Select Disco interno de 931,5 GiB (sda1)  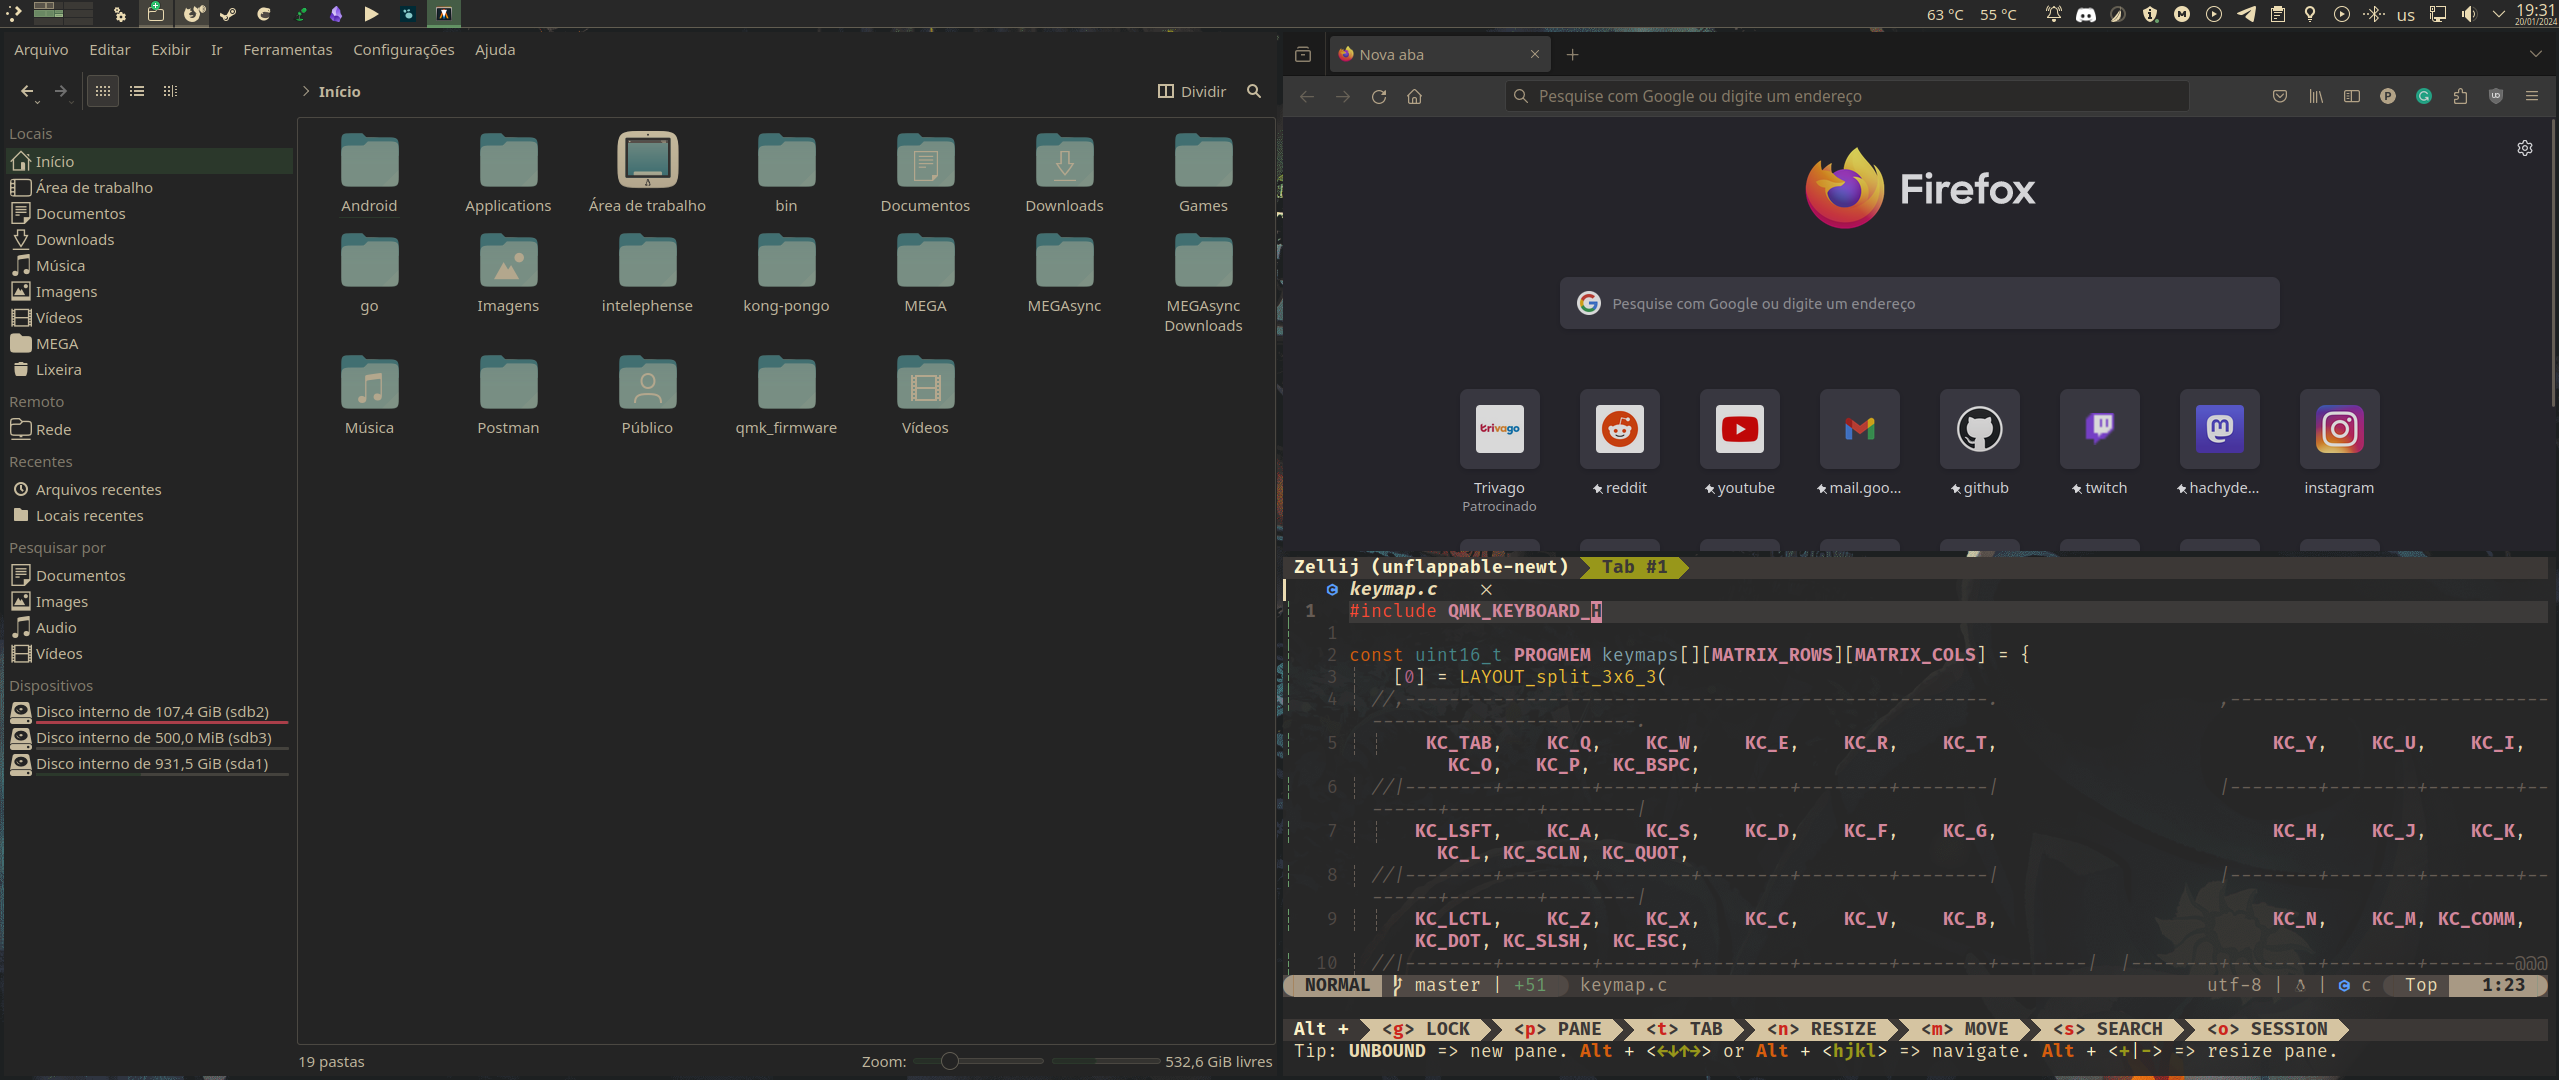point(150,763)
